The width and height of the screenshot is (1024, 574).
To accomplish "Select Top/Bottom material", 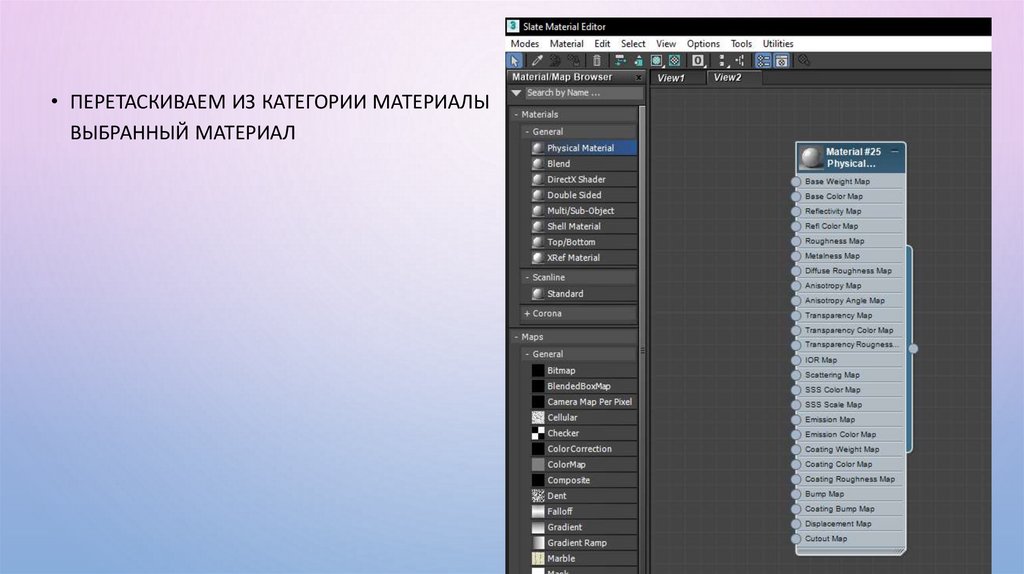I will pyautogui.click(x=583, y=242).
